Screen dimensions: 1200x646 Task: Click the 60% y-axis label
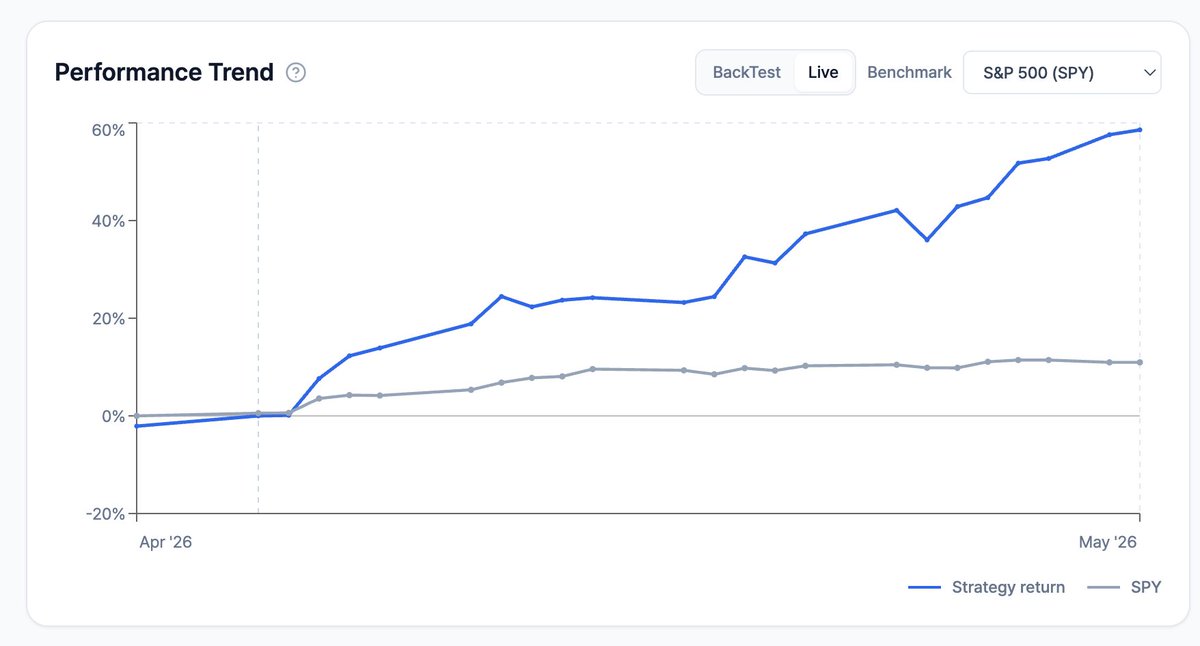pos(107,130)
